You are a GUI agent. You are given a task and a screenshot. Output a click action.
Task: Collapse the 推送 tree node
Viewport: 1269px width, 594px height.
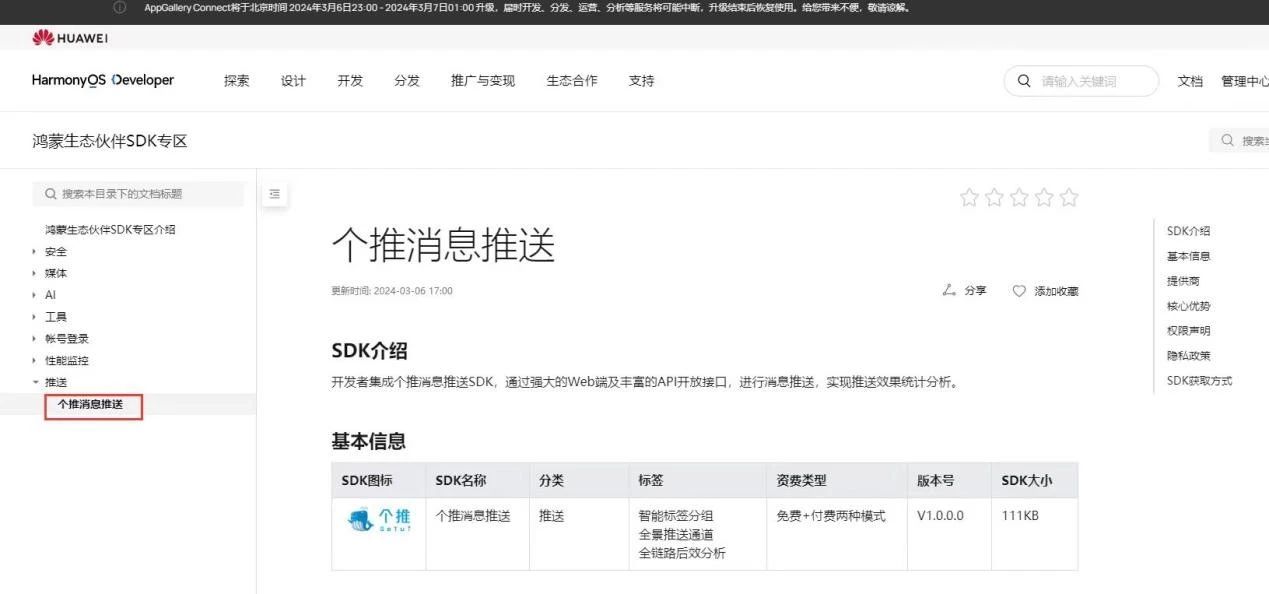35,382
